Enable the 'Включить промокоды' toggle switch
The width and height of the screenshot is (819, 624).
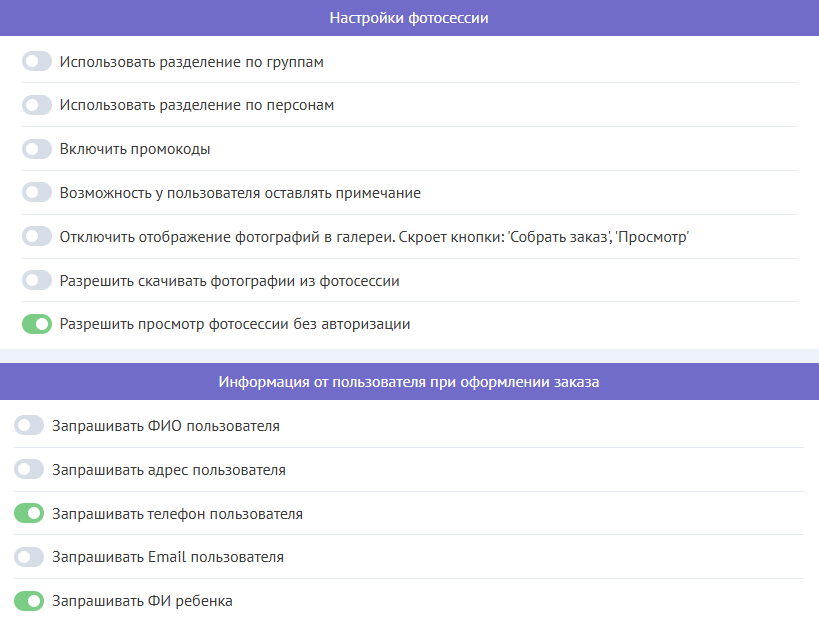pos(37,149)
